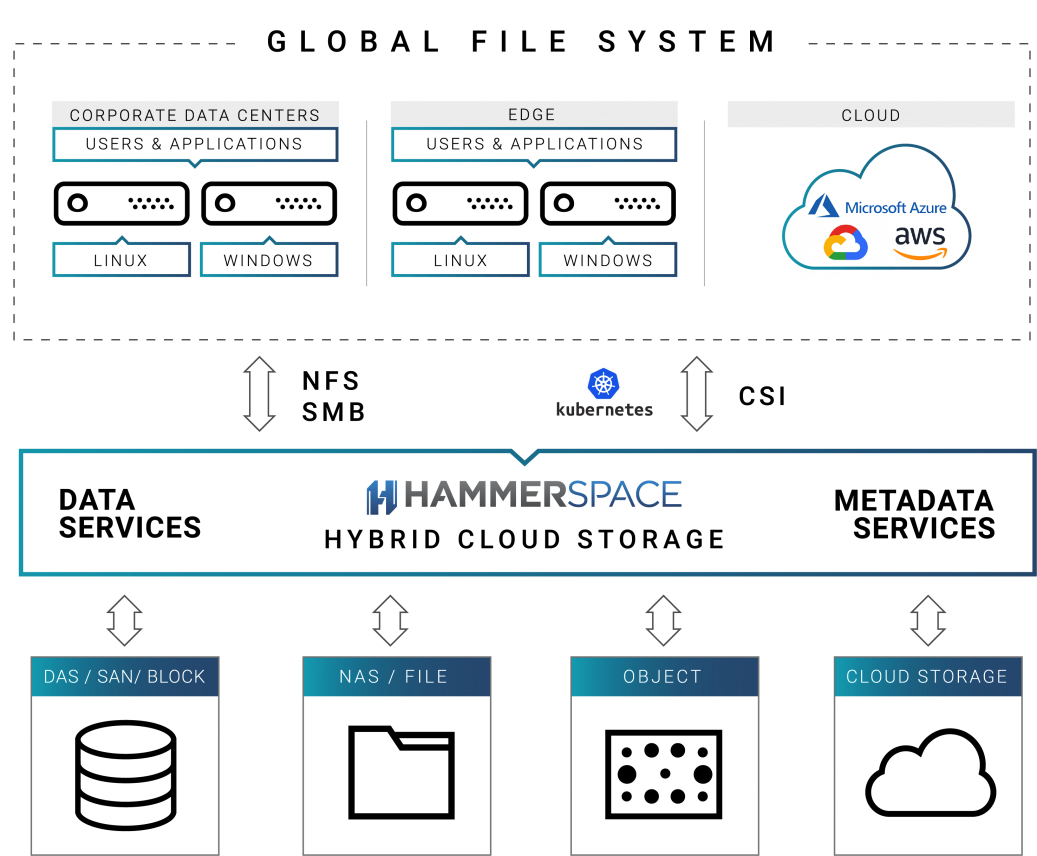Click the Corporate Data Centers Windows server icon
This screenshot has height=856, width=1037.
[x=269, y=203]
